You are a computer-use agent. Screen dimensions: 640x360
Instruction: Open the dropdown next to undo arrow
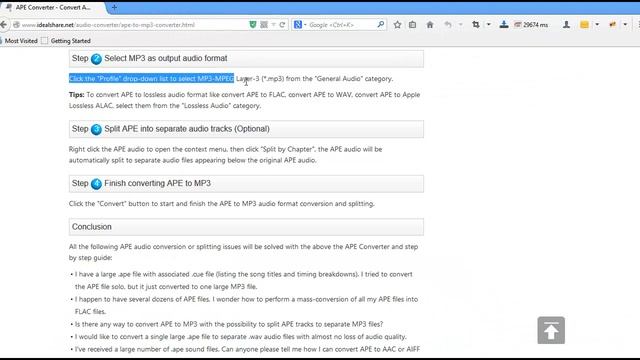[460, 25]
